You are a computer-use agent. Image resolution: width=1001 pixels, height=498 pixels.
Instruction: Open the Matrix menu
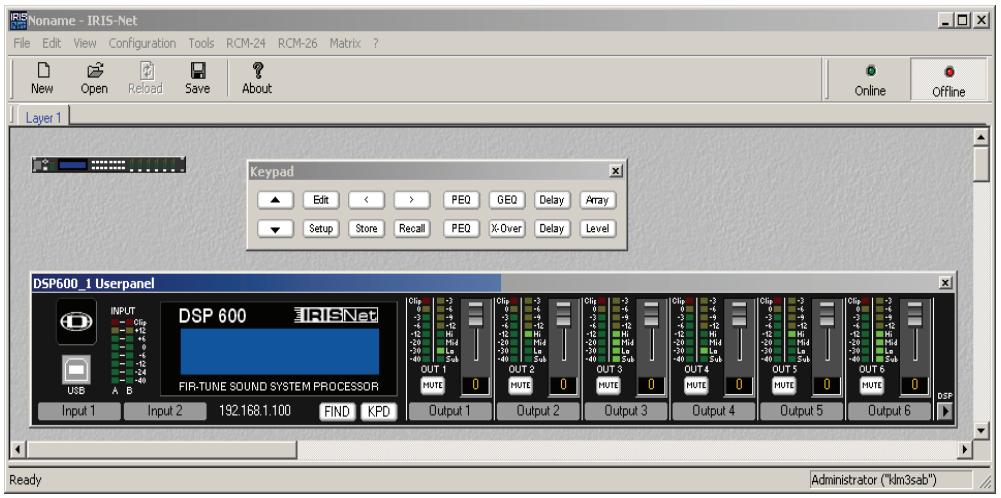point(345,43)
